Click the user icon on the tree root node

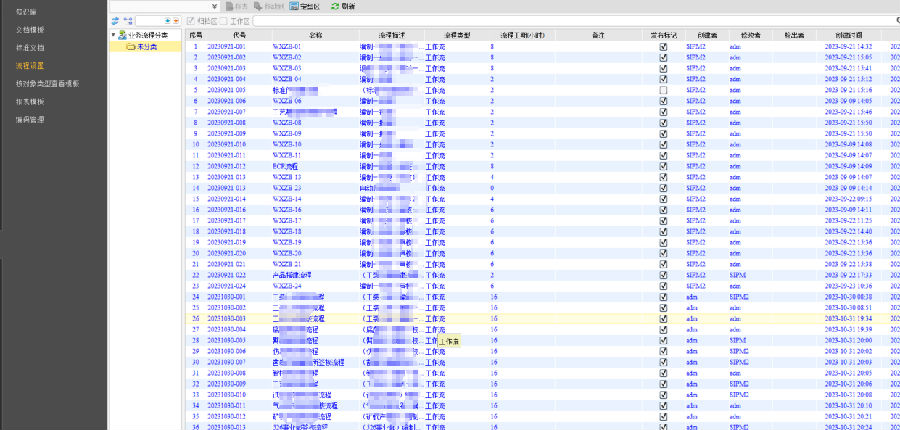tap(123, 35)
